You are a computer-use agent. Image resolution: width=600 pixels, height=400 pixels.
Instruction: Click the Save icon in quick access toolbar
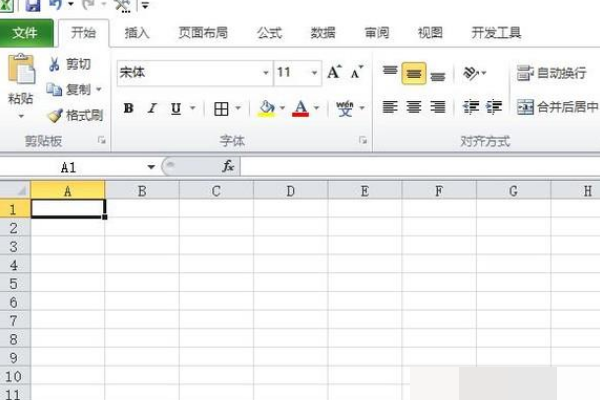point(33,5)
